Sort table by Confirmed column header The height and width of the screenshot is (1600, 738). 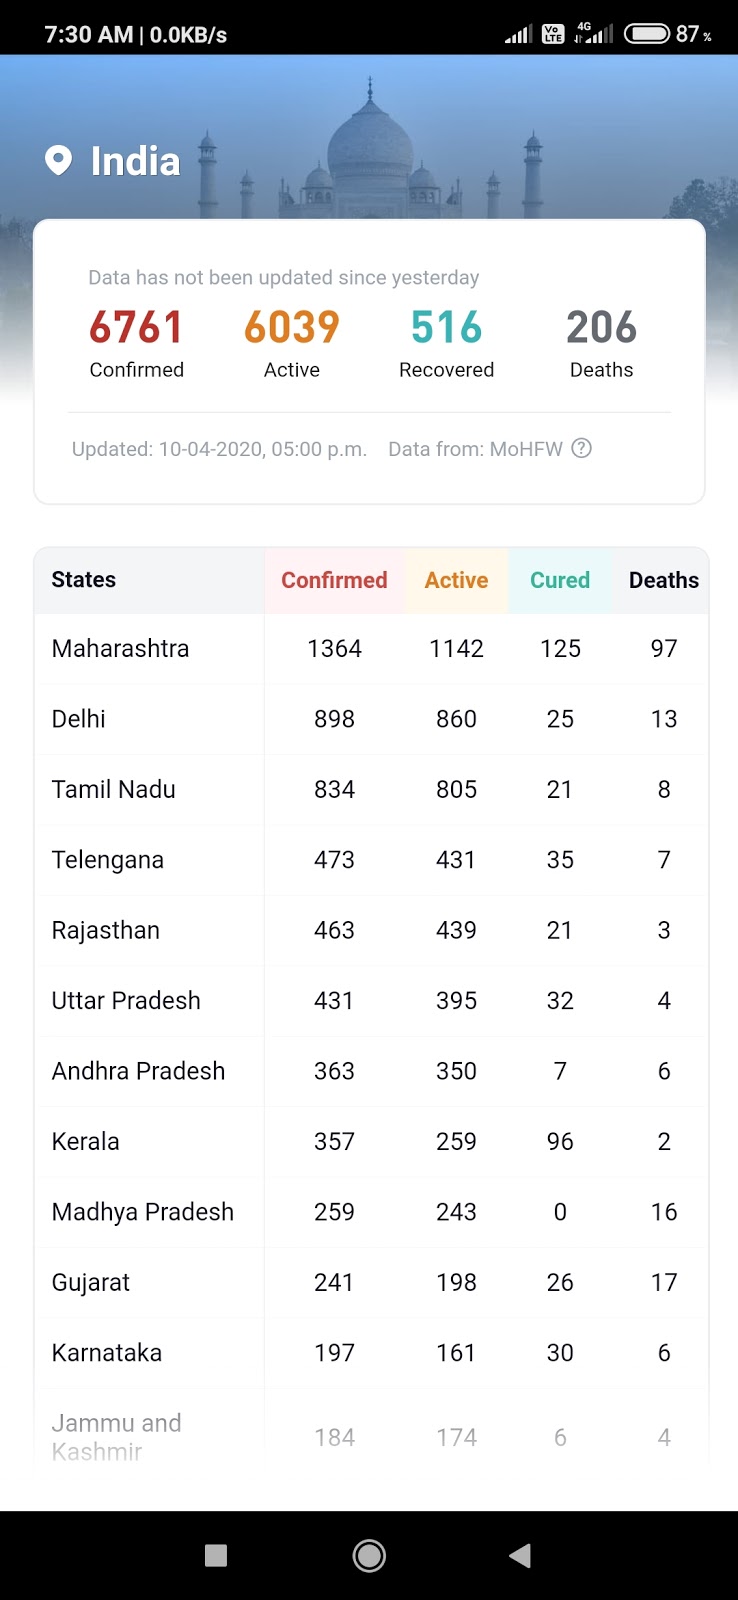click(334, 580)
